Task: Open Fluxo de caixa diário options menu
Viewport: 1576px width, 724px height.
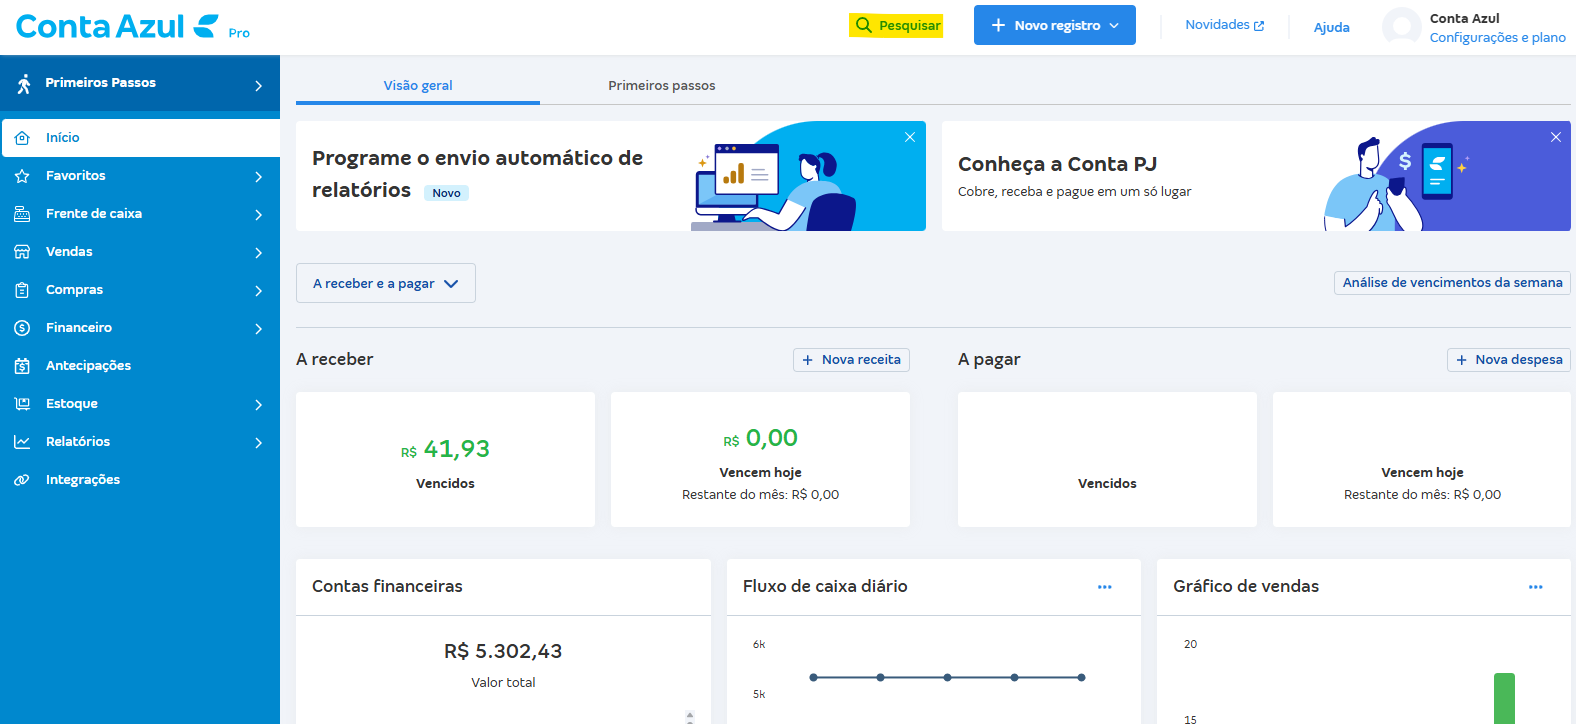Action: (x=1105, y=587)
